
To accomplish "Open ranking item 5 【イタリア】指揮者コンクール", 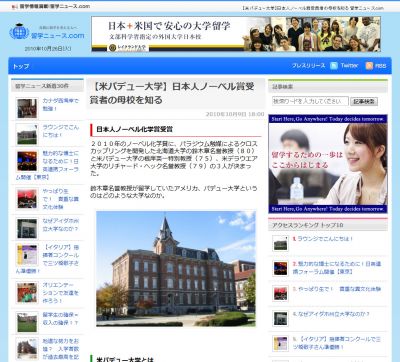I will pos(337,343).
